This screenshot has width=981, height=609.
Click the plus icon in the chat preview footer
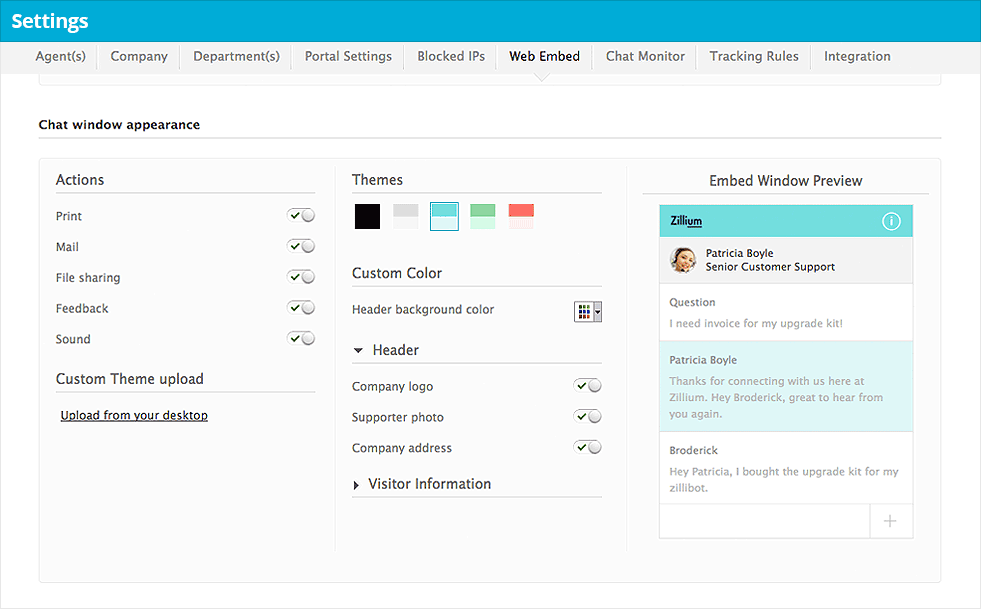pyautogui.click(x=890, y=520)
